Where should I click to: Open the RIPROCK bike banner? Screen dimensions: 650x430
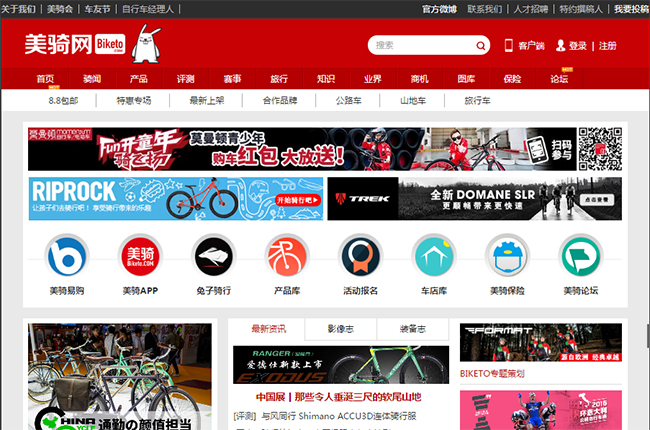175,198
